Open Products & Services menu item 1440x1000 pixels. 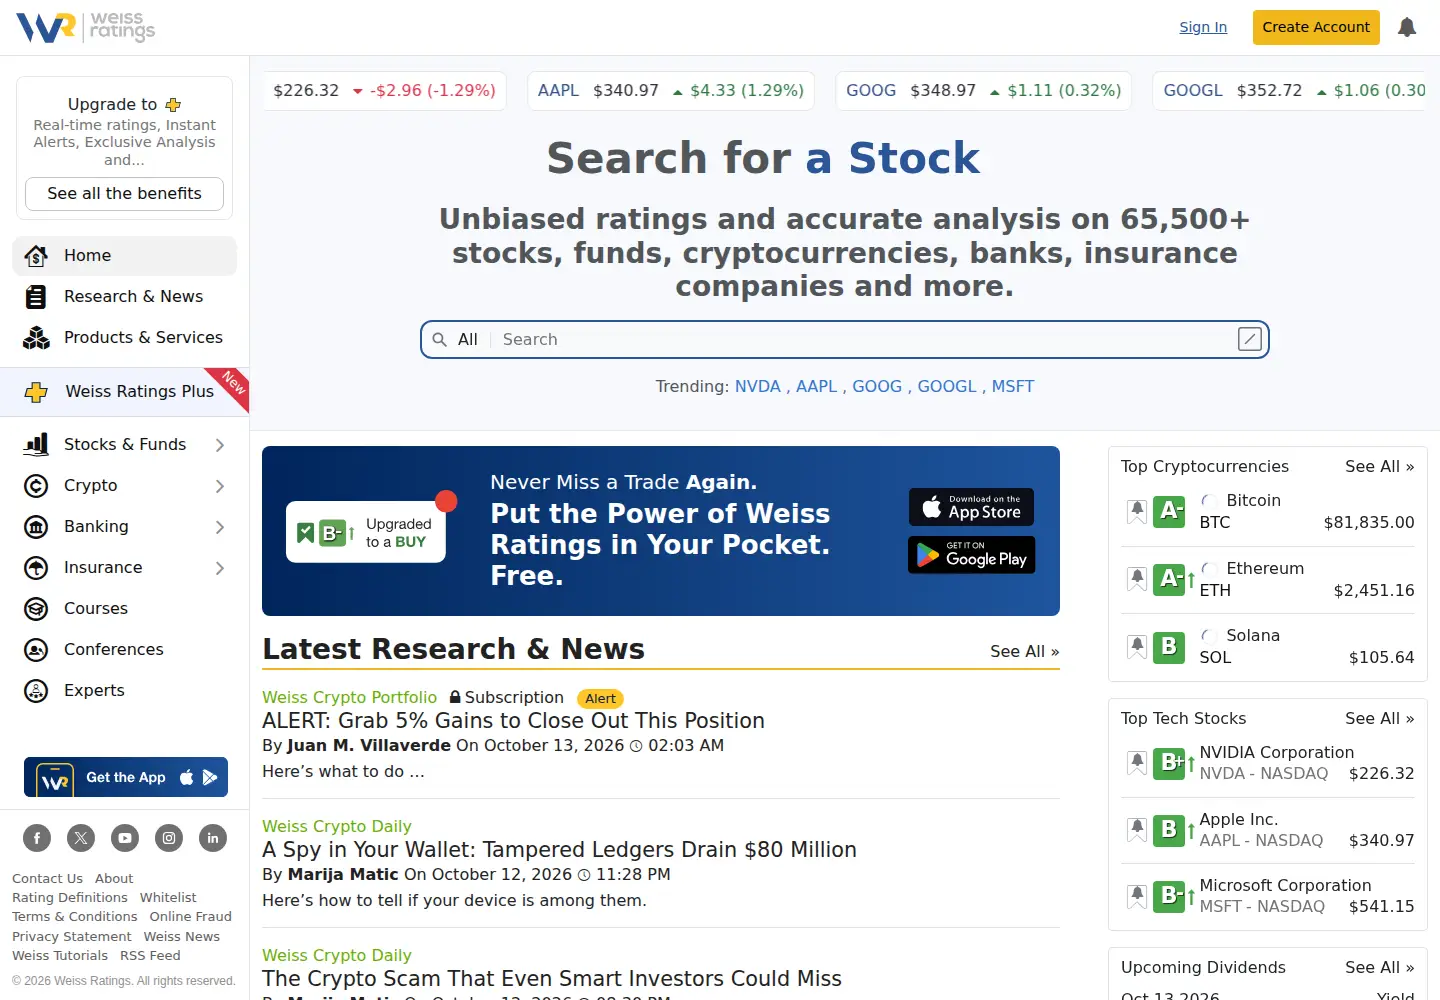125,338
